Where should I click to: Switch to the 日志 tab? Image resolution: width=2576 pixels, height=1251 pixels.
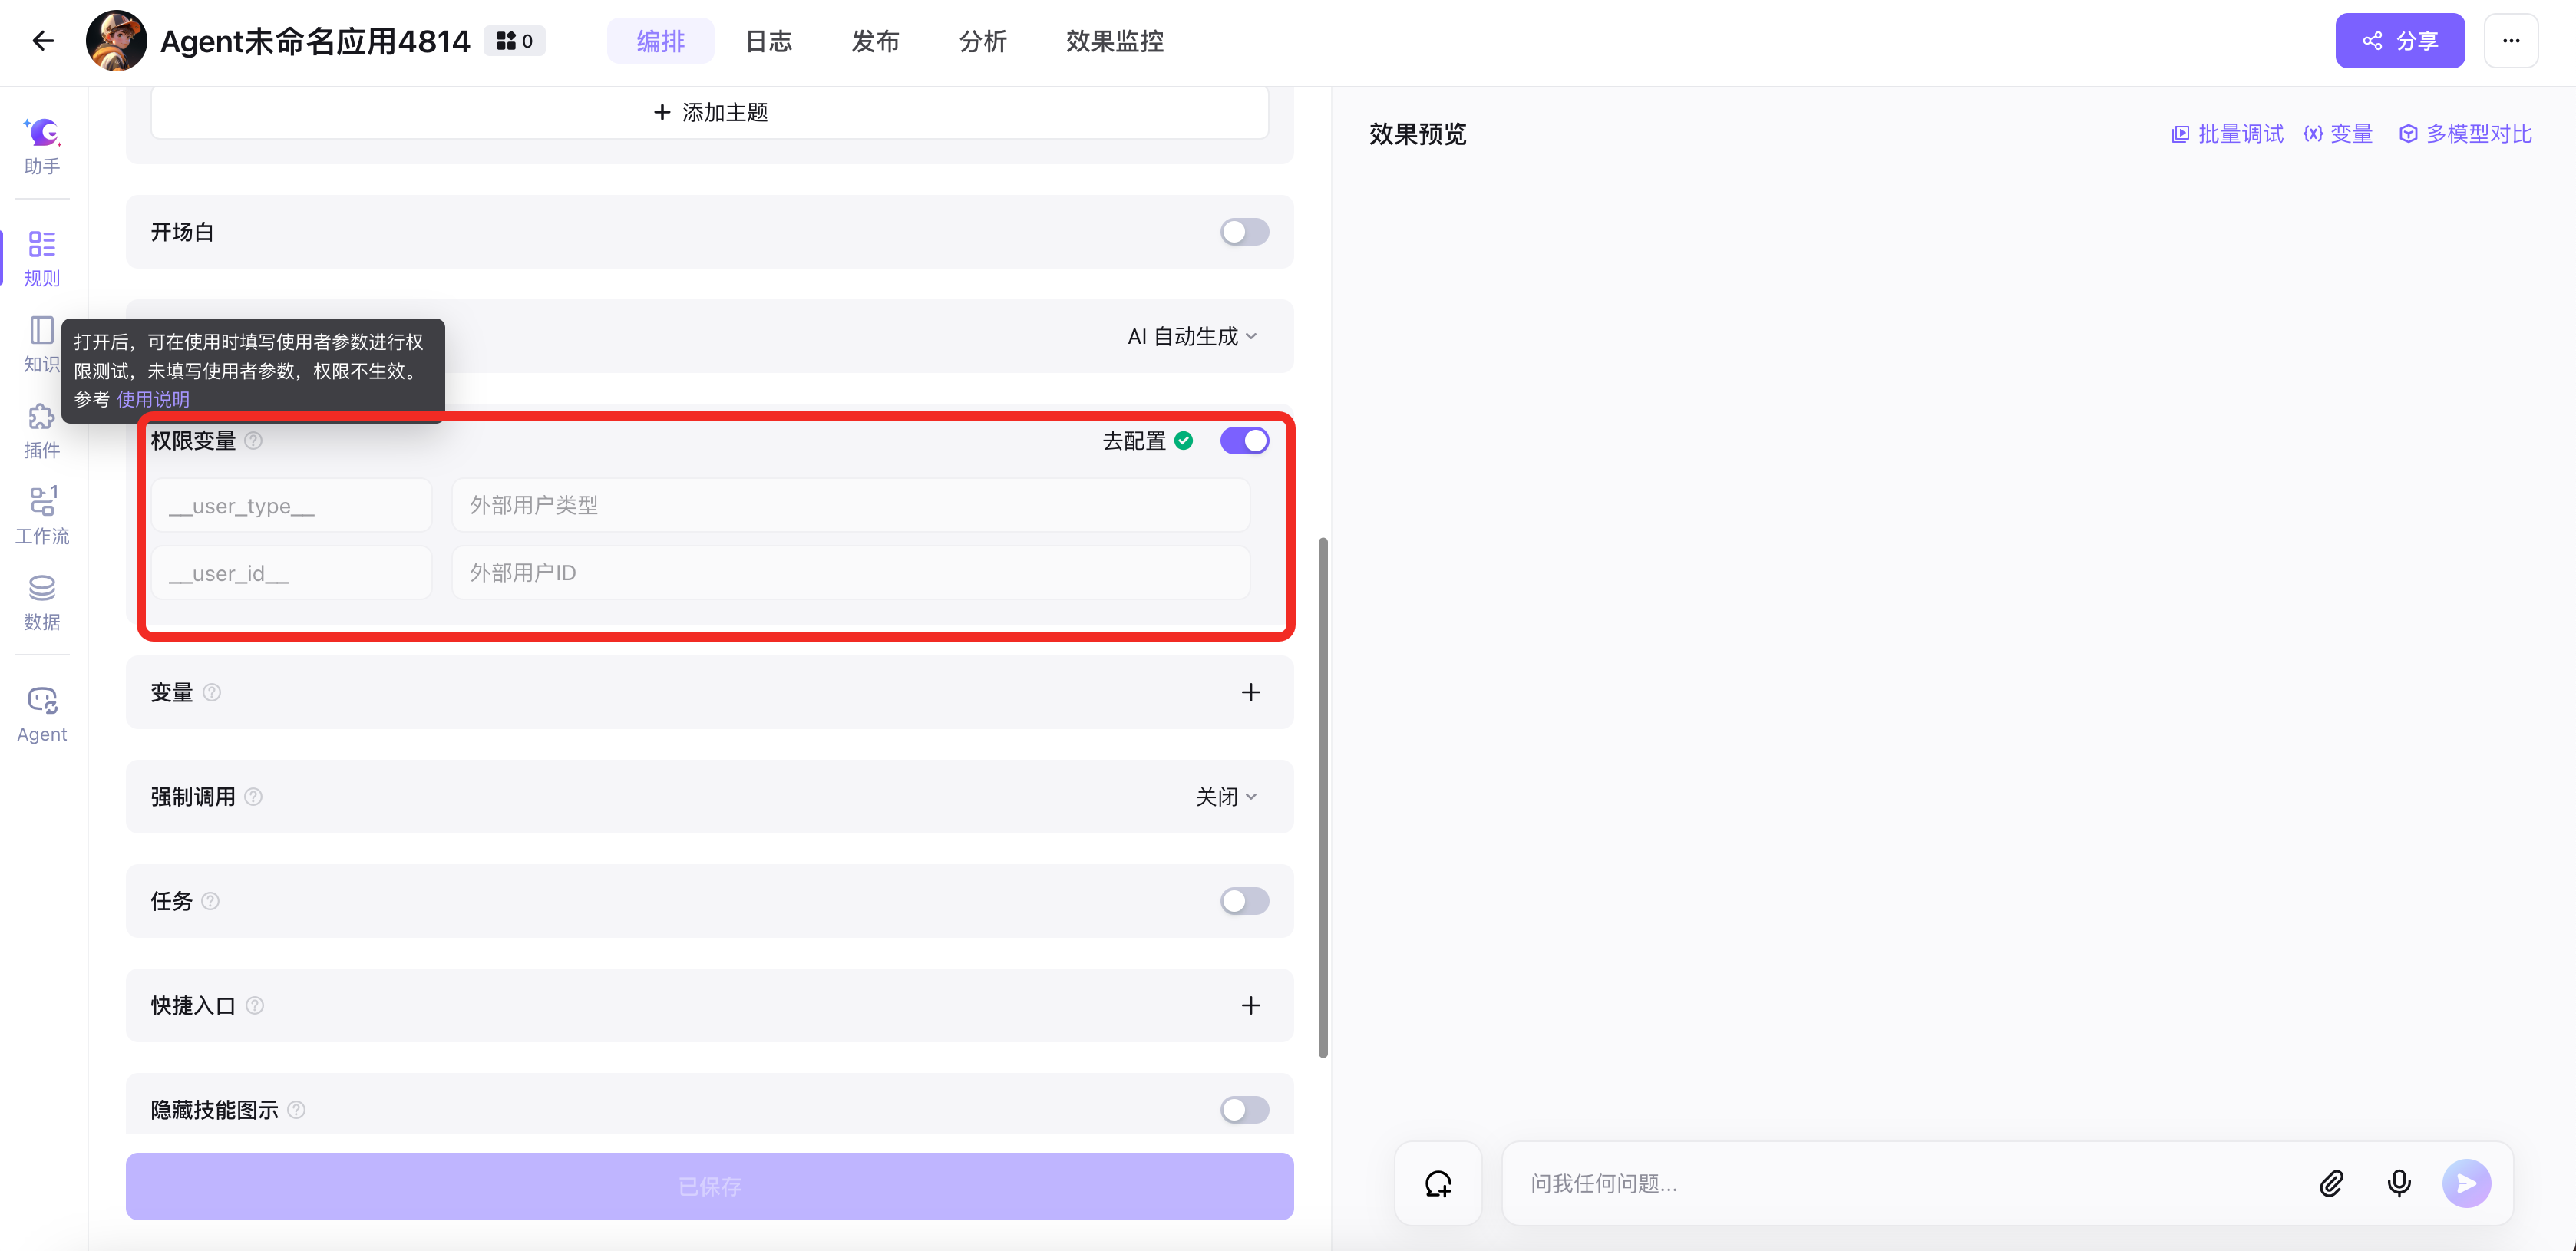pos(768,41)
